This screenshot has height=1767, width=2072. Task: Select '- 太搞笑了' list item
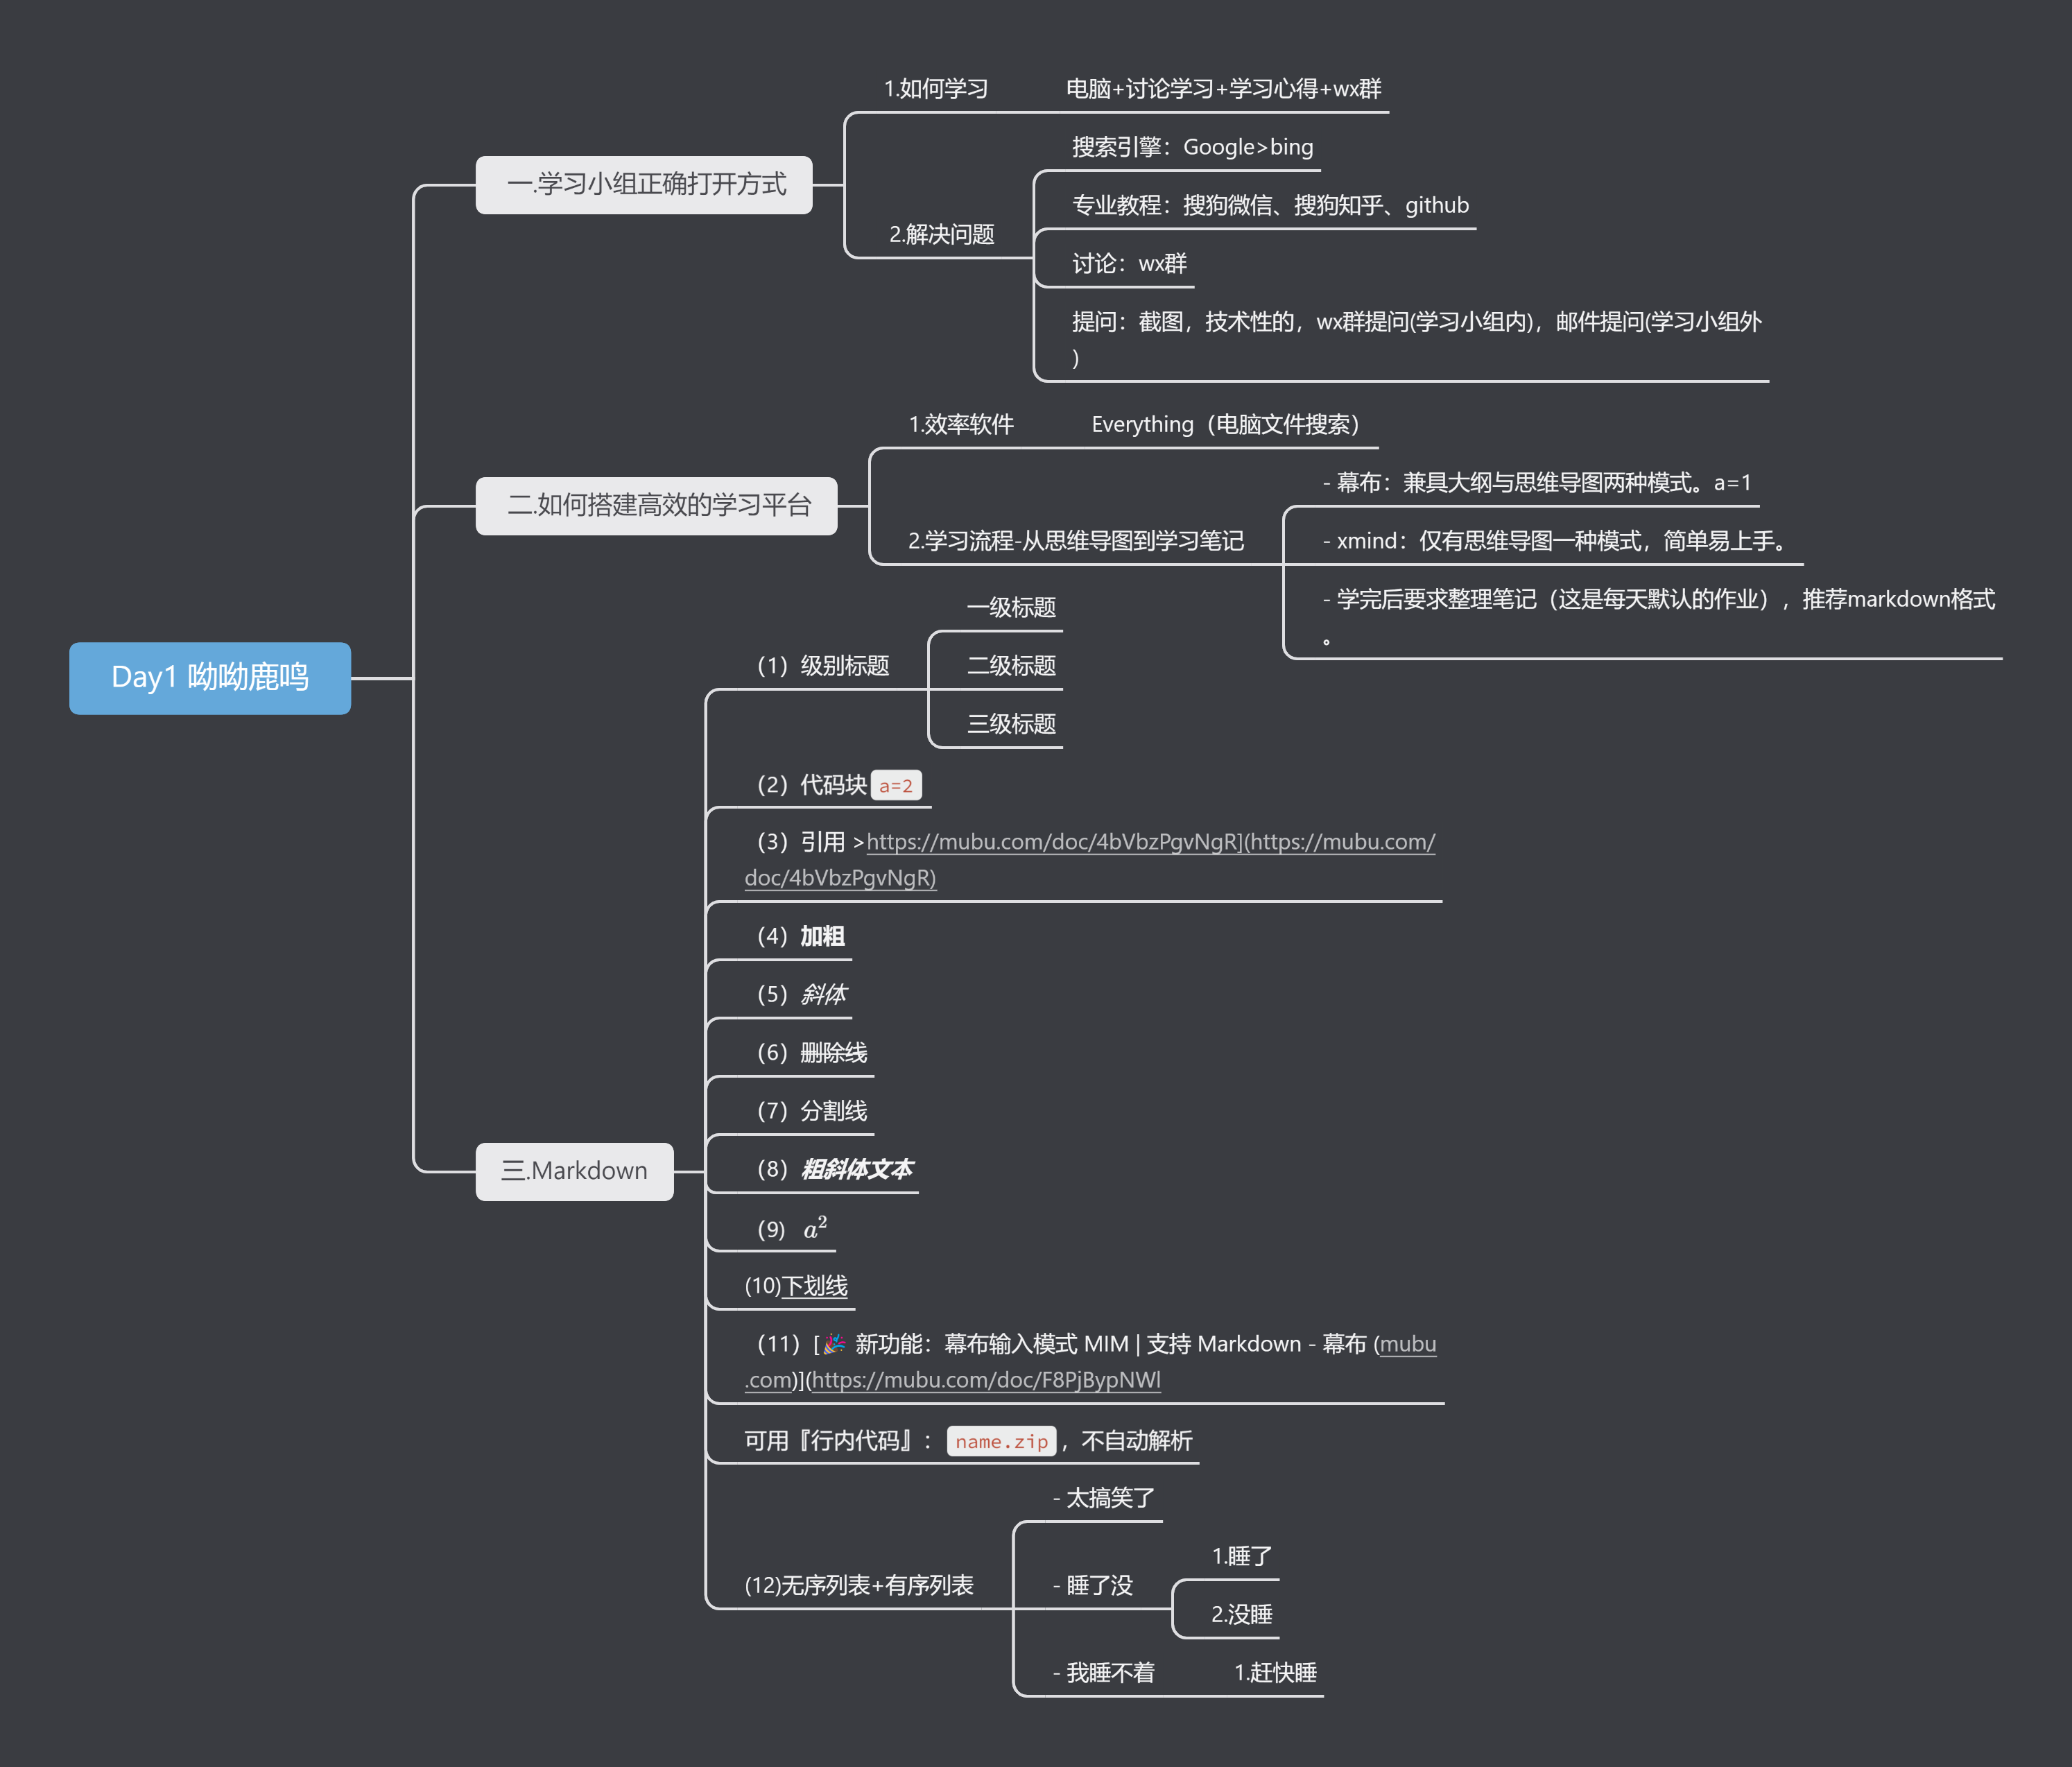click(1103, 1498)
